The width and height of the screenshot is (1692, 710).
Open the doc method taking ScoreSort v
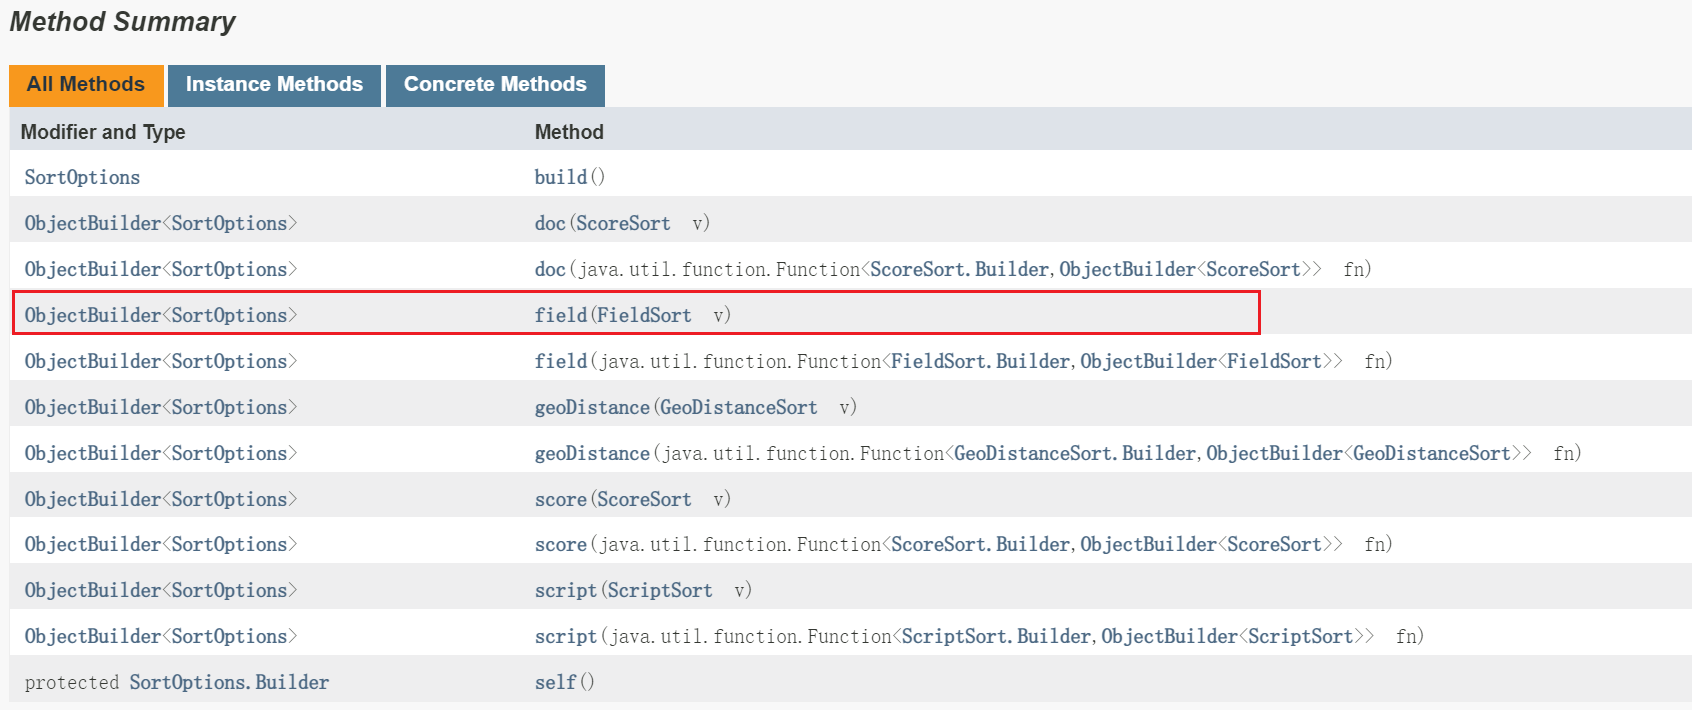tap(550, 223)
